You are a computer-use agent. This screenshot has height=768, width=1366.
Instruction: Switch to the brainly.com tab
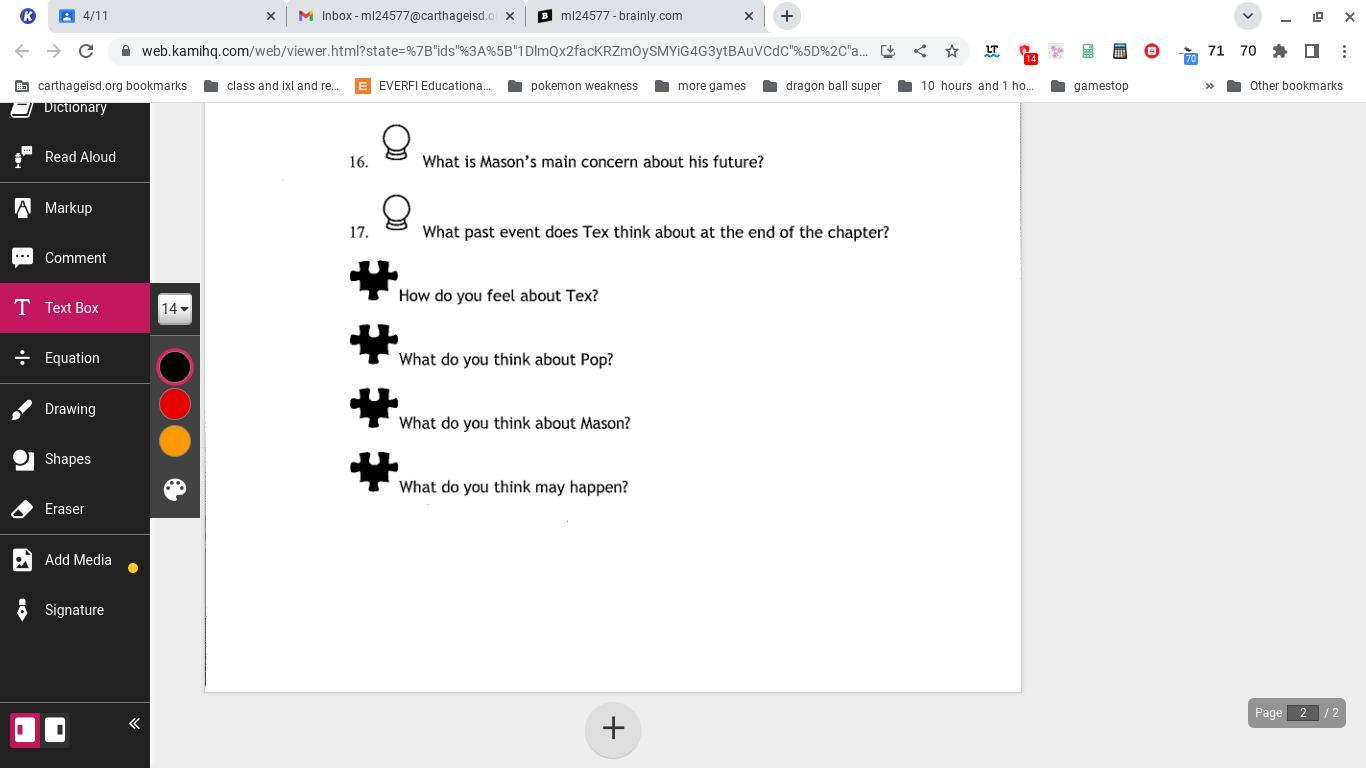coord(645,16)
